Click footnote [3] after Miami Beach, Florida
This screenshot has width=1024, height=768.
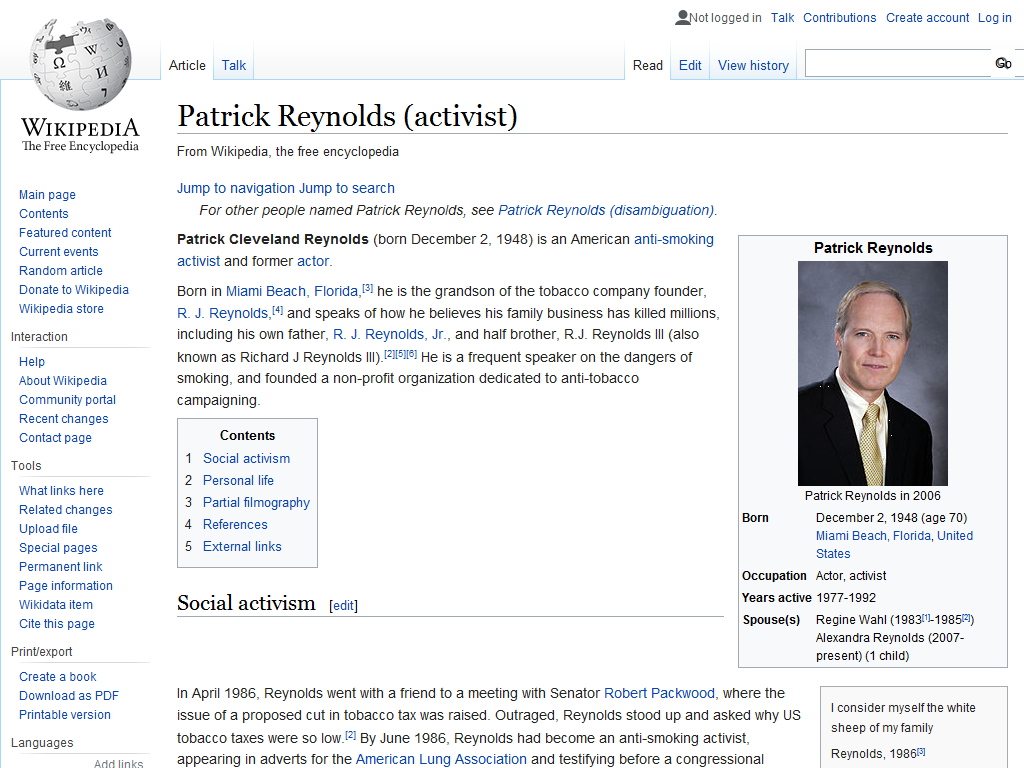(368, 288)
